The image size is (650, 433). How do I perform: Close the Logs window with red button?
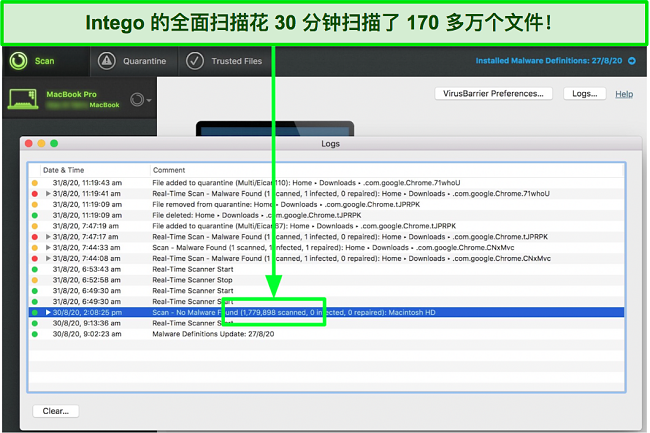pyautogui.click(x=29, y=143)
